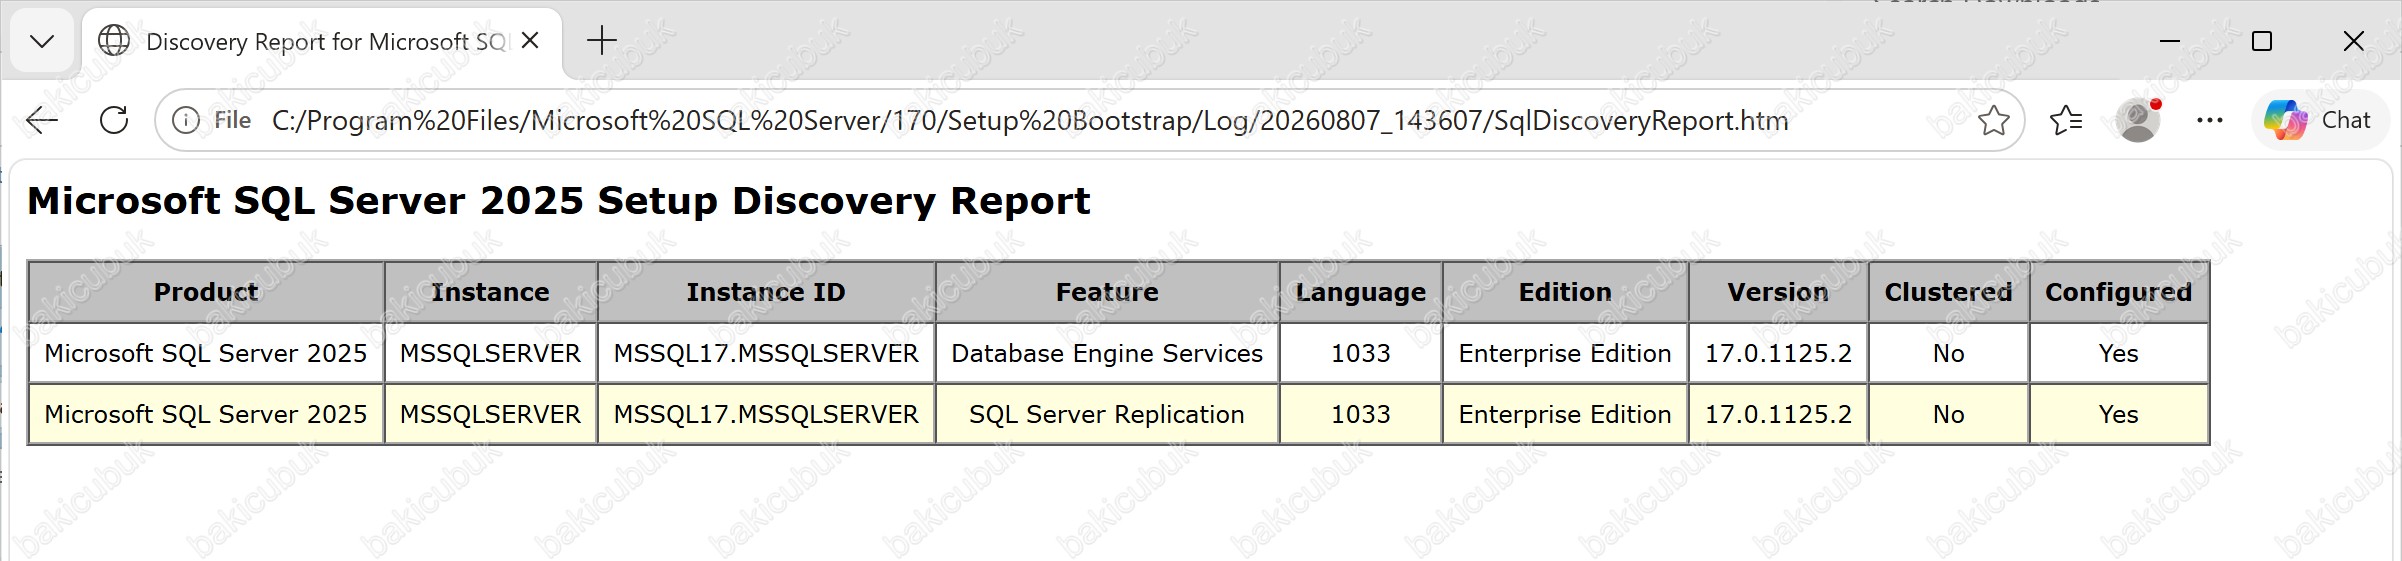Open Settings and more three-dot menu

[x=2209, y=121]
